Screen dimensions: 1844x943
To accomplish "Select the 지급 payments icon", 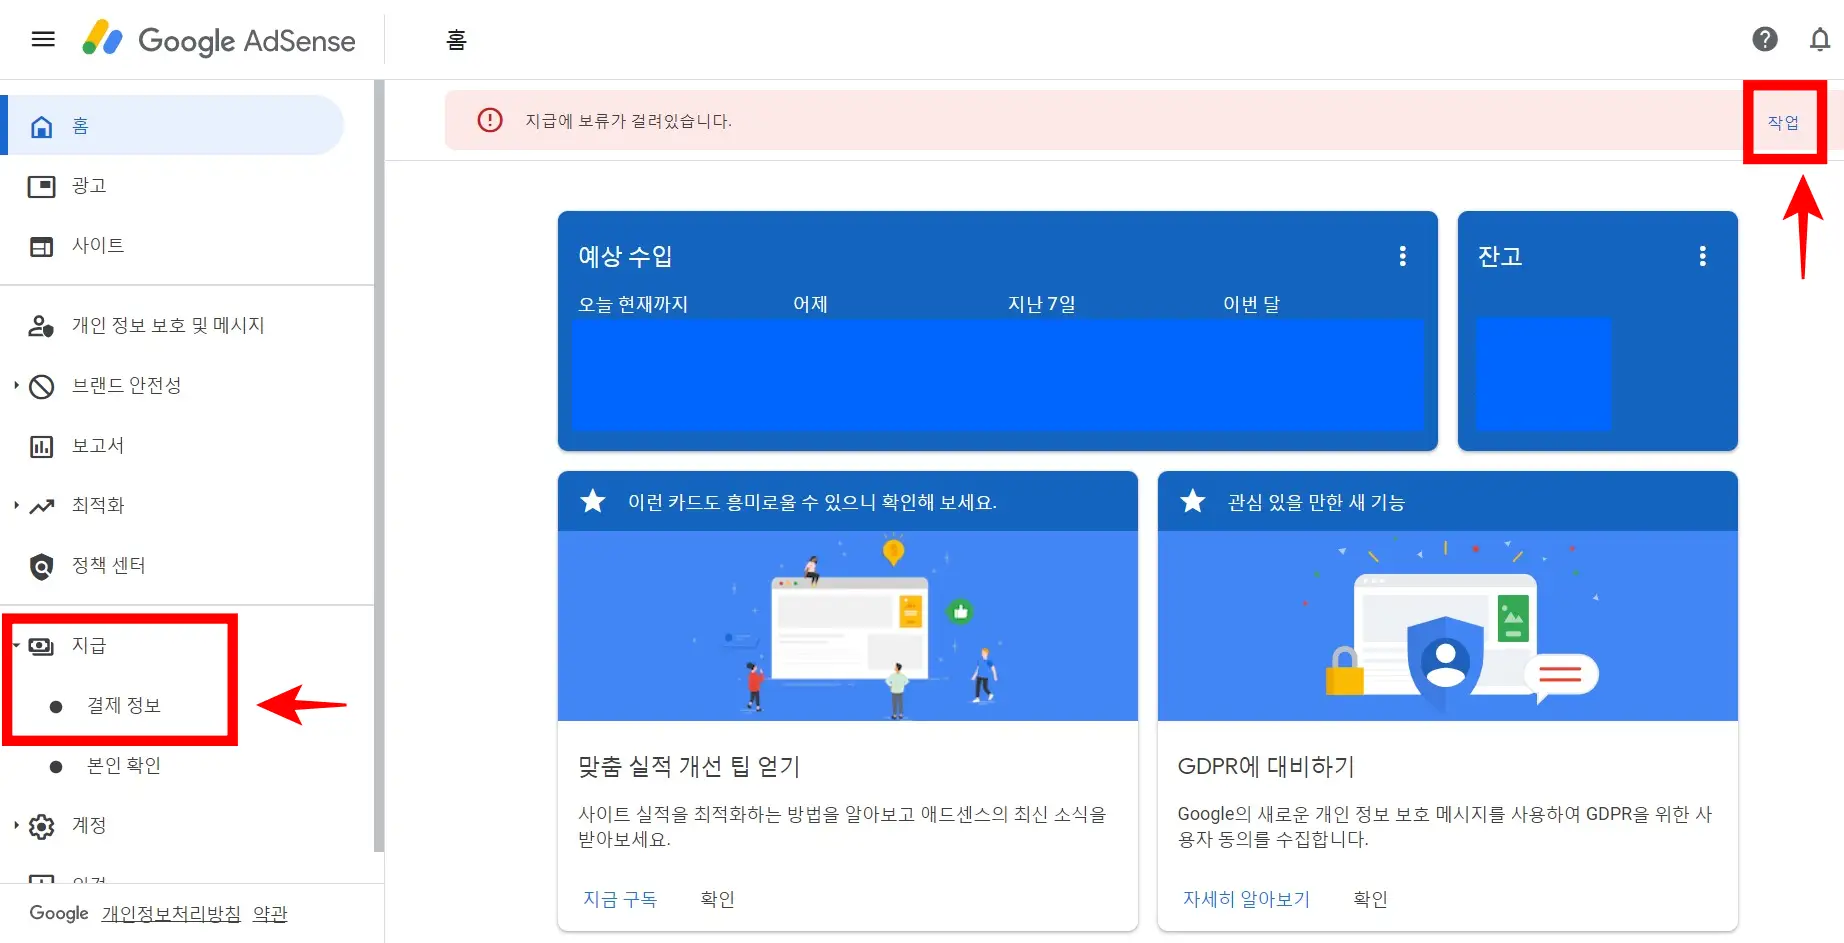I will coord(41,645).
